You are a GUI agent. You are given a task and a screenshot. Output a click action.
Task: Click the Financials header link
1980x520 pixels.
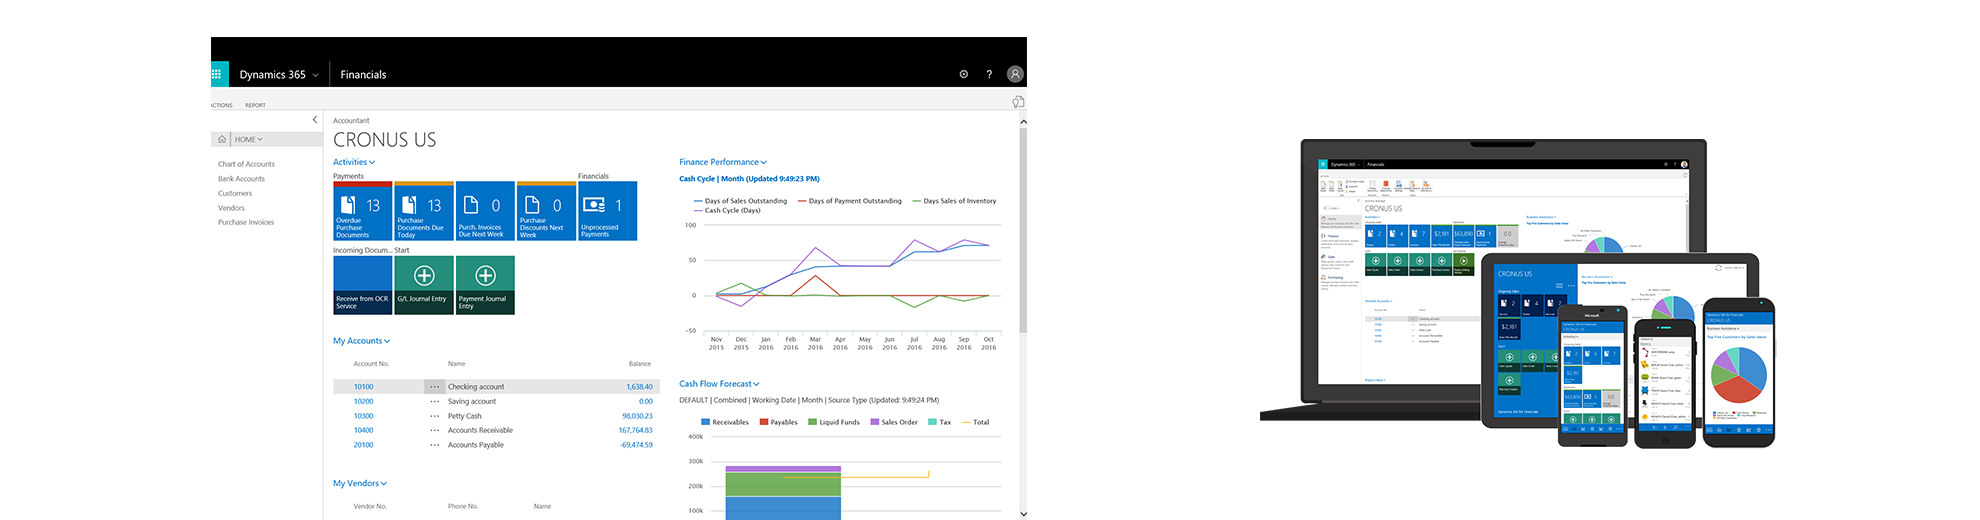(x=363, y=74)
